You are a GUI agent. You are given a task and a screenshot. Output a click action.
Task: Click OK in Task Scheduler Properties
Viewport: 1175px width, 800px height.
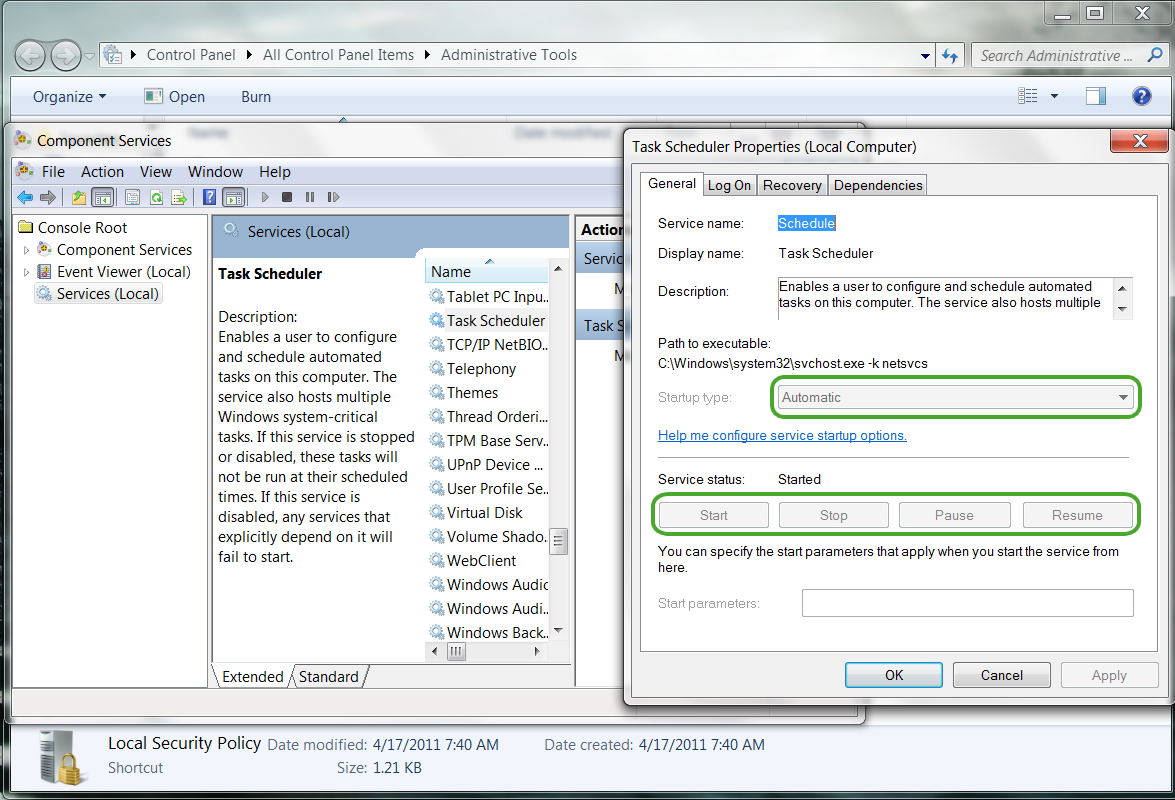(x=894, y=675)
